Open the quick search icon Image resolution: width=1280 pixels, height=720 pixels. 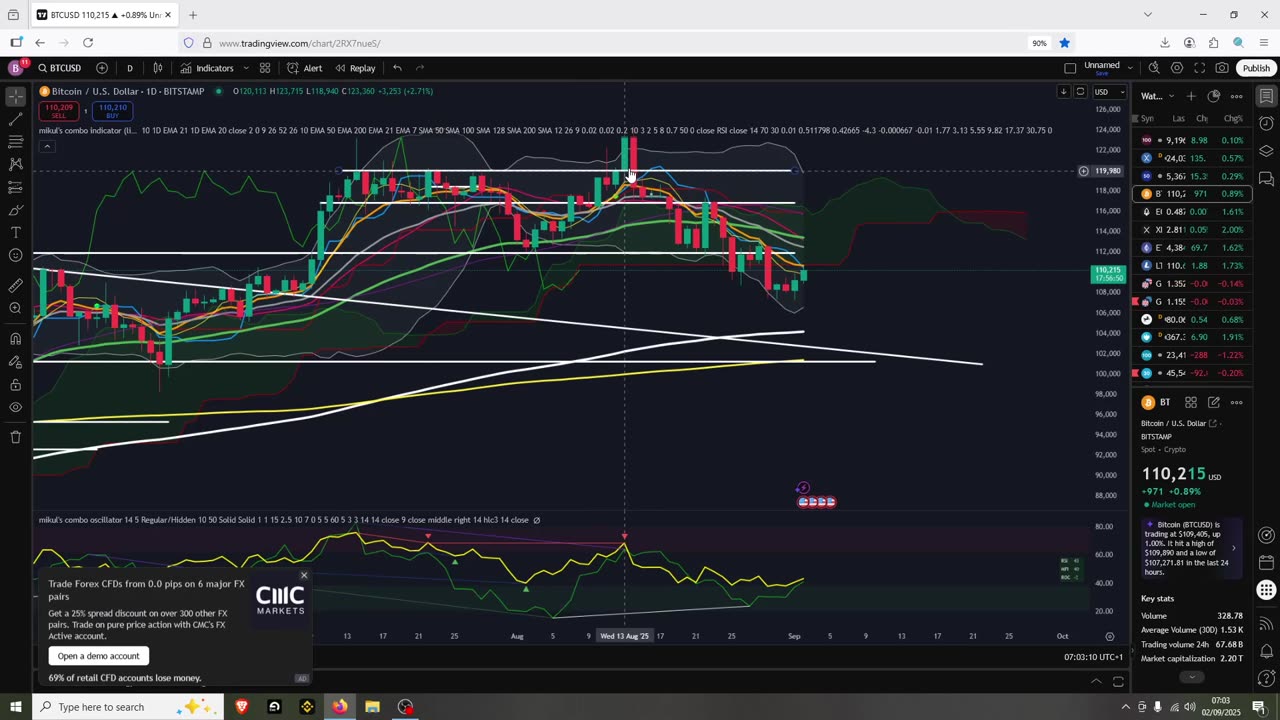(x=1154, y=68)
